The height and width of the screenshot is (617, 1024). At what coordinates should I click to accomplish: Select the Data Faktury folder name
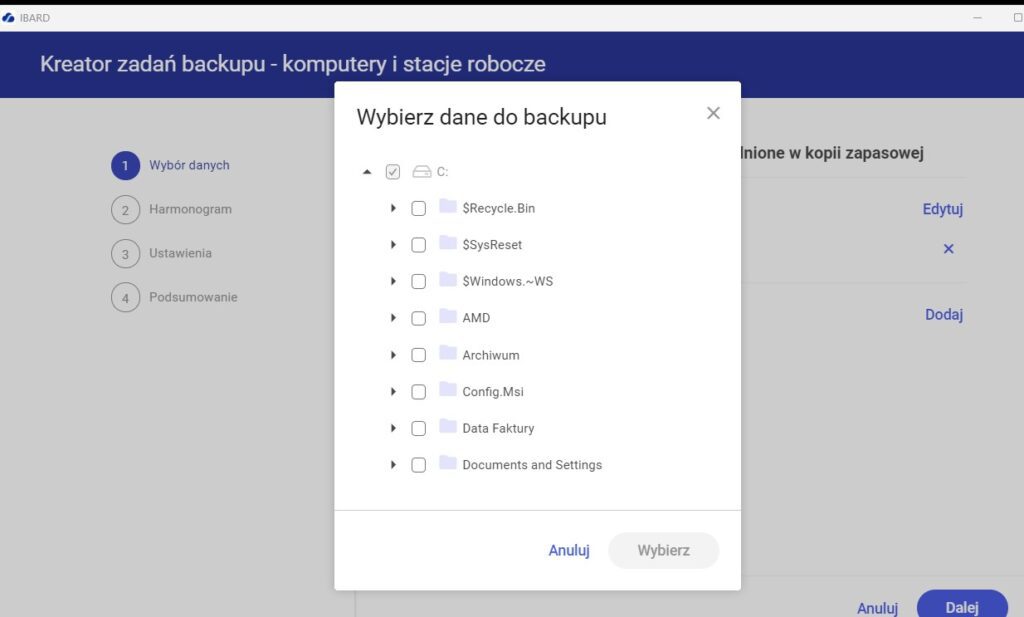coord(498,428)
